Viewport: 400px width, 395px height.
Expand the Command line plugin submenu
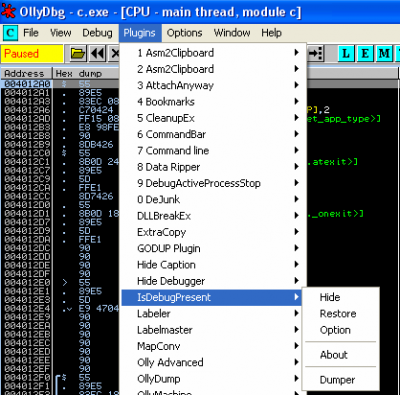click(x=213, y=151)
